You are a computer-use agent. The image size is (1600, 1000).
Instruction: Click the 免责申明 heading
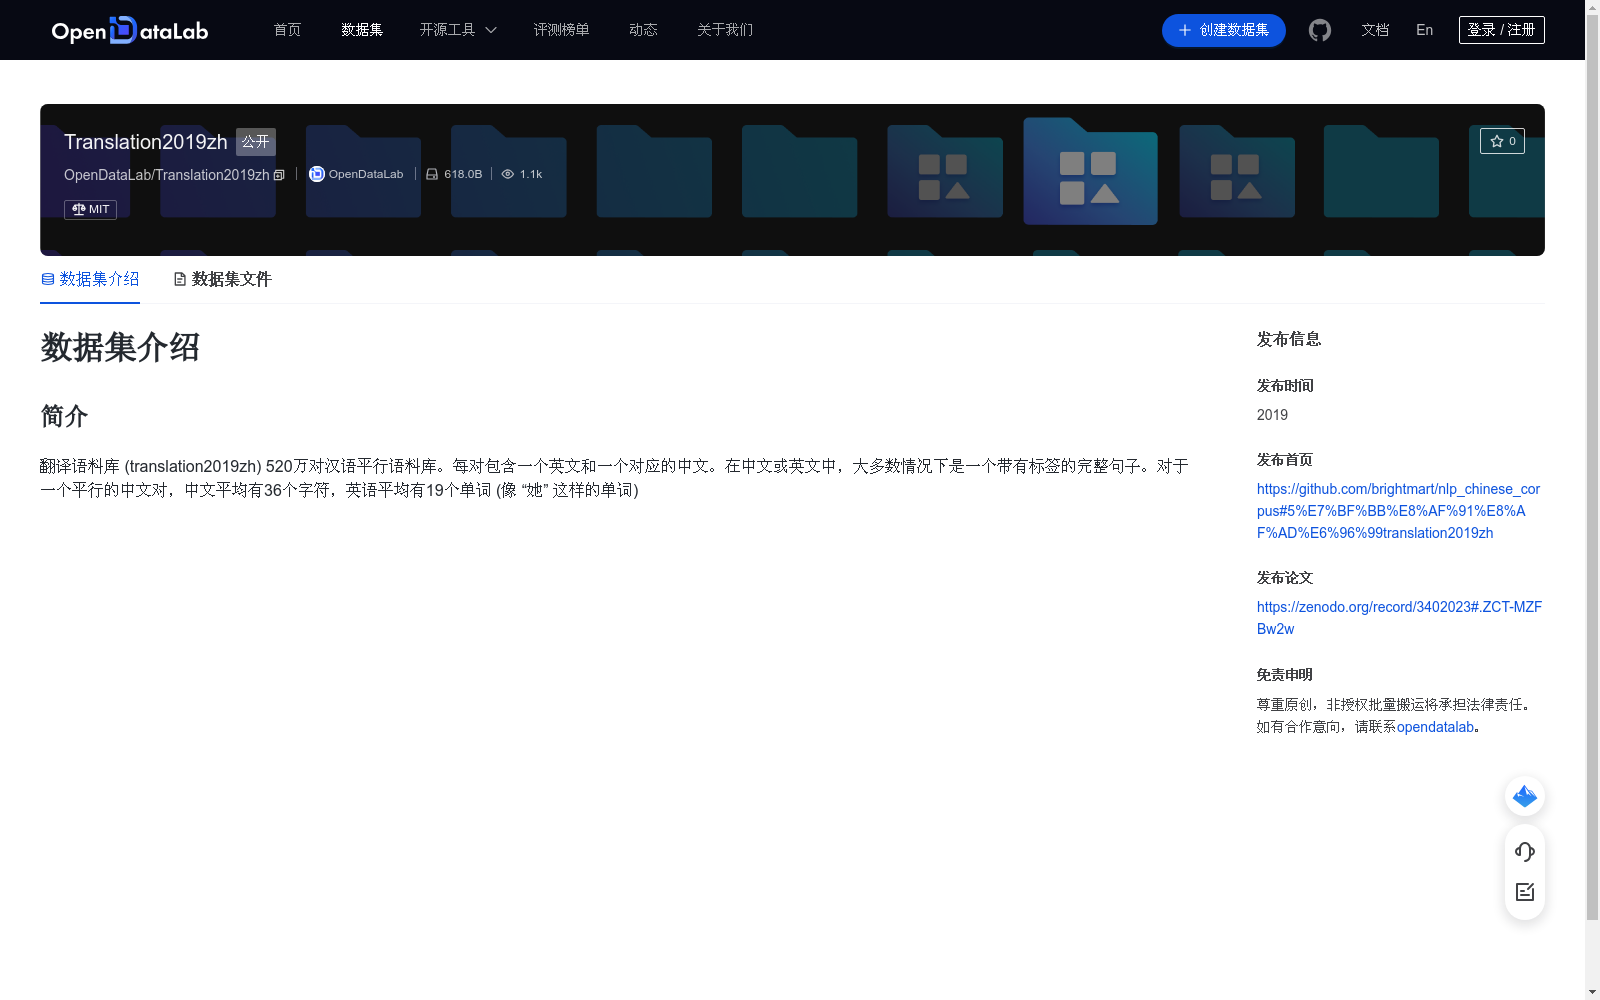pos(1285,675)
